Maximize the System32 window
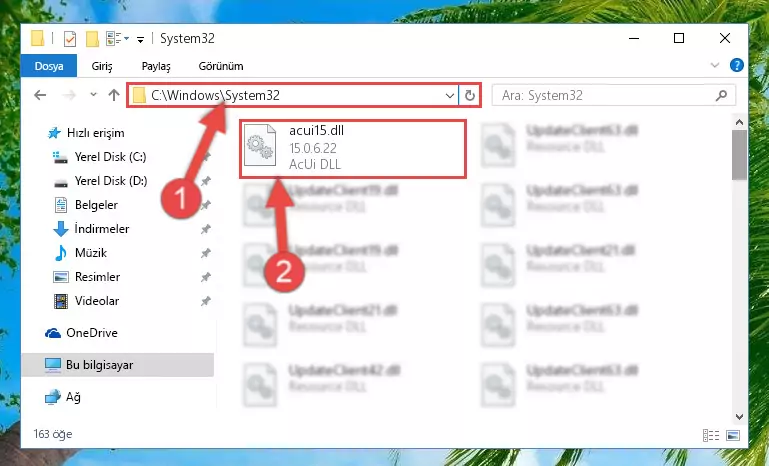The image size is (769, 466). pos(679,38)
